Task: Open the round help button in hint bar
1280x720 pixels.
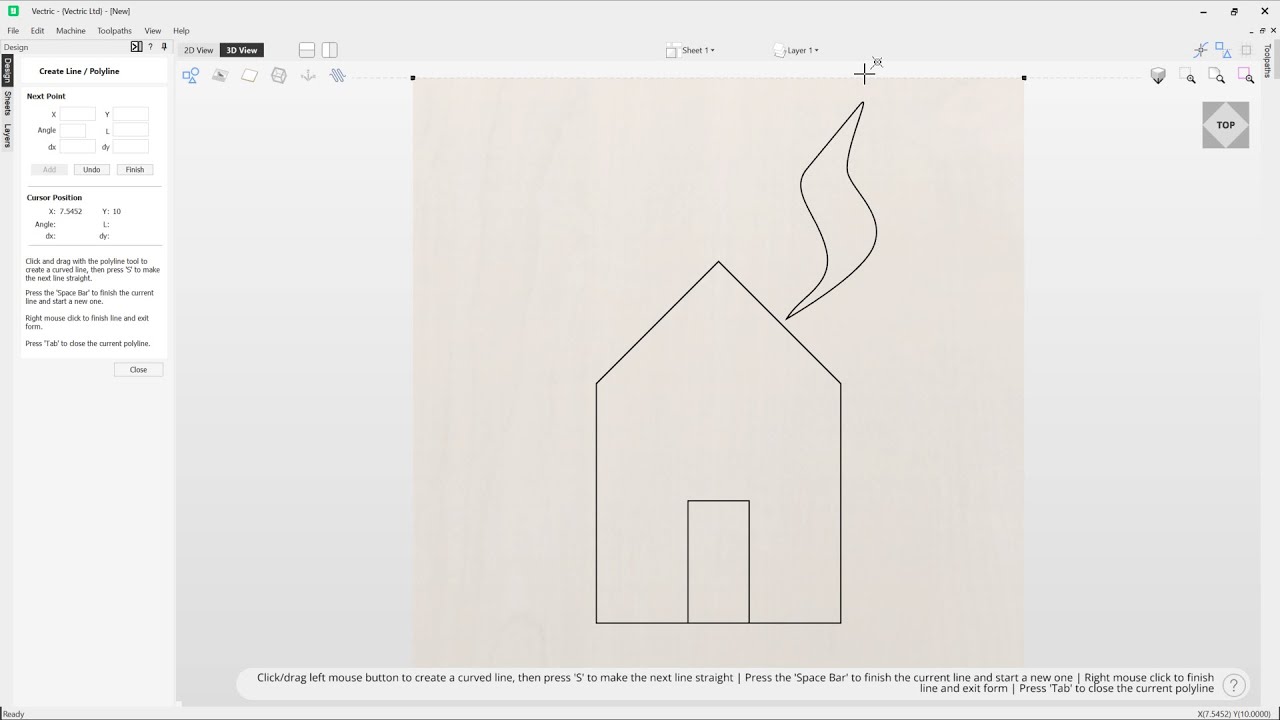Action: [x=1234, y=685]
